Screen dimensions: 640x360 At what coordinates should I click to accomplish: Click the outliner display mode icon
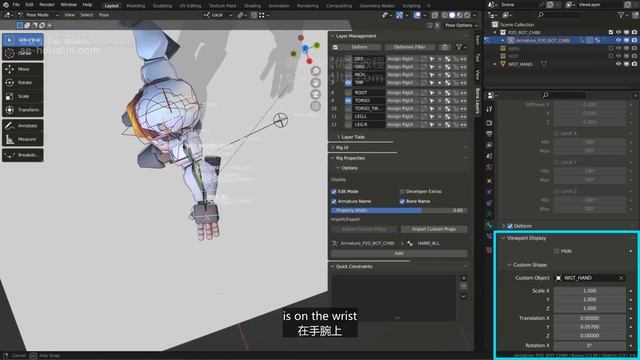507,15
